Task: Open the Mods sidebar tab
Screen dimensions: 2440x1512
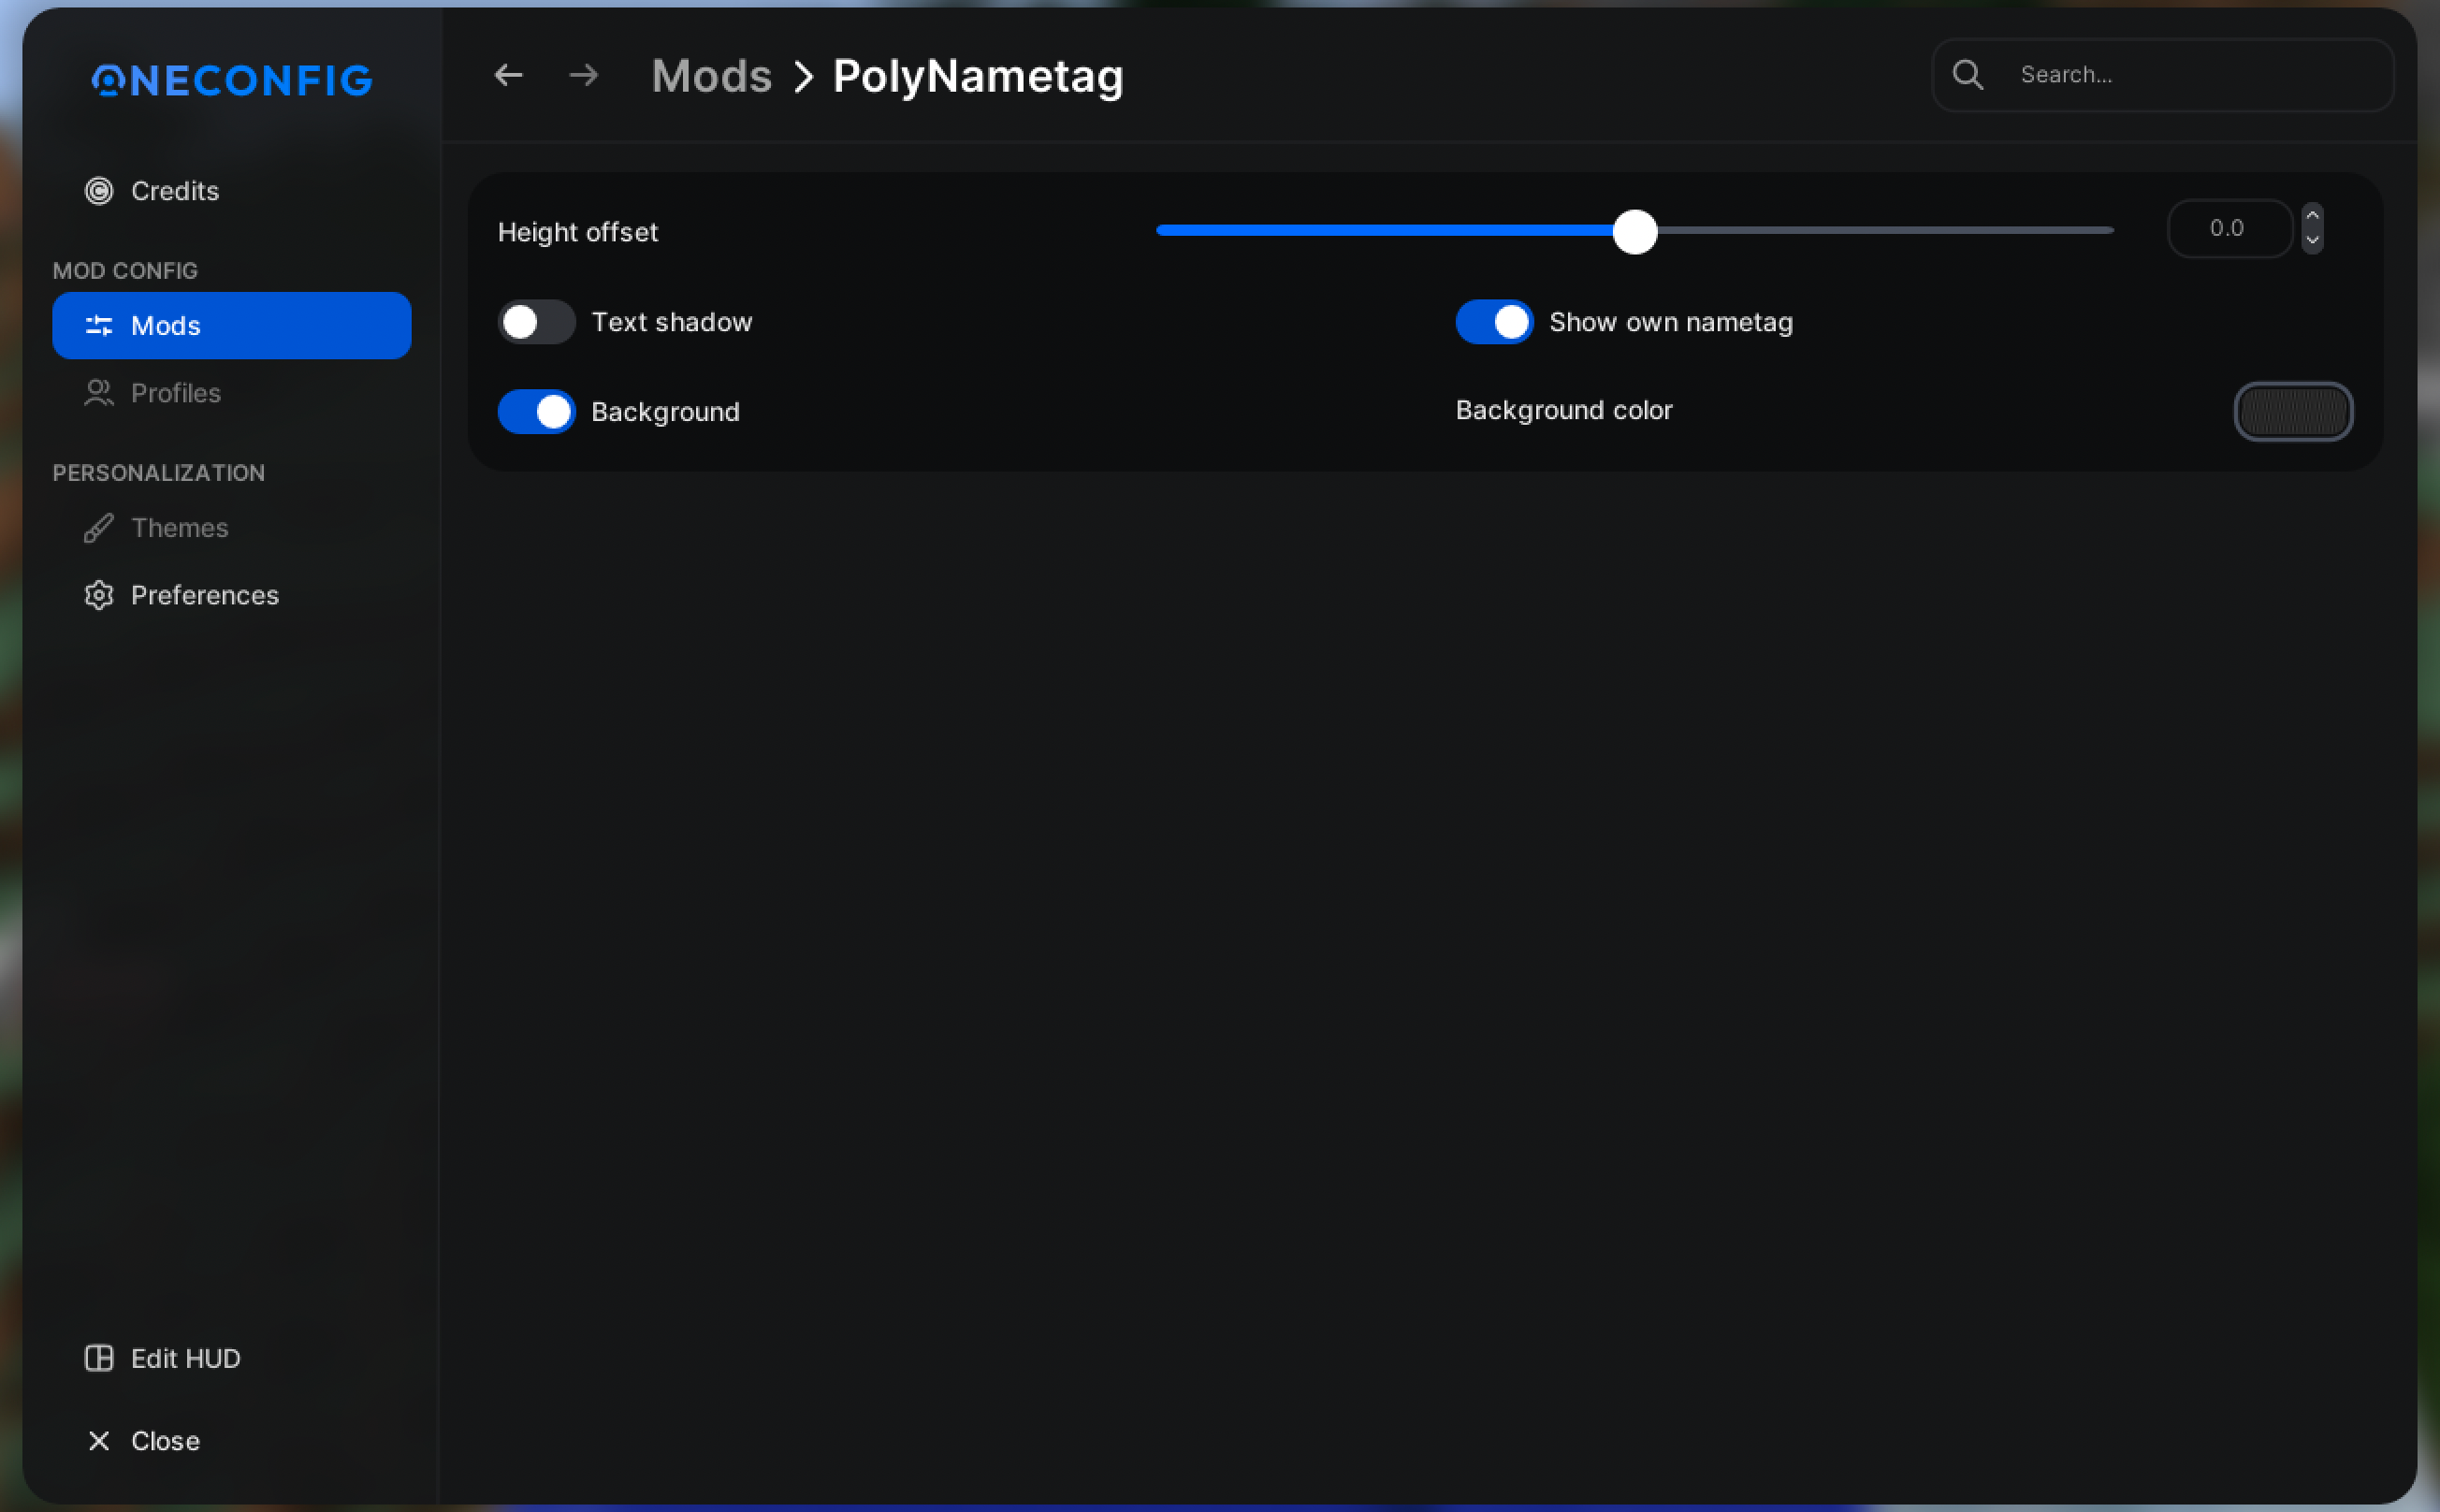Action: [x=231, y=326]
